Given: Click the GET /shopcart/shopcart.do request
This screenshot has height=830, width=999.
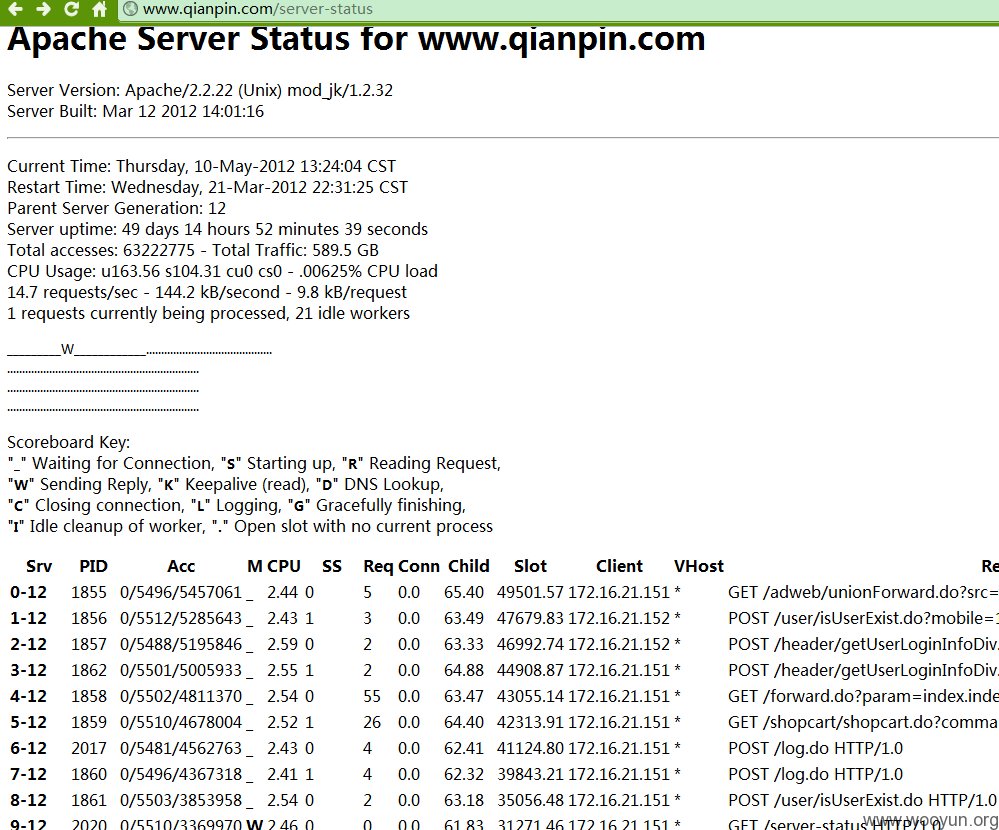Looking at the screenshot, I should pyautogui.click(x=863, y=722).
